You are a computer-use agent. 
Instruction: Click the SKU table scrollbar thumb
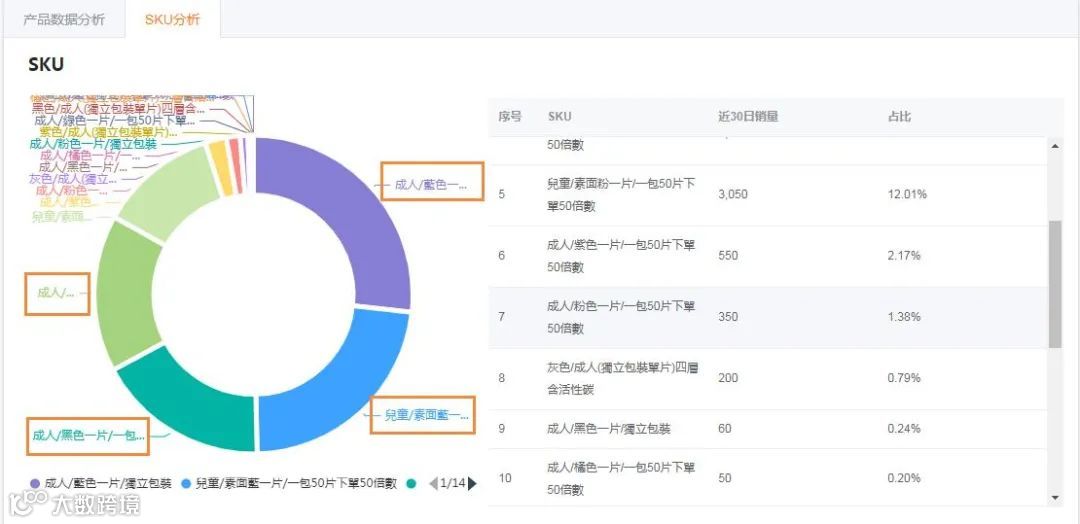1054,285
